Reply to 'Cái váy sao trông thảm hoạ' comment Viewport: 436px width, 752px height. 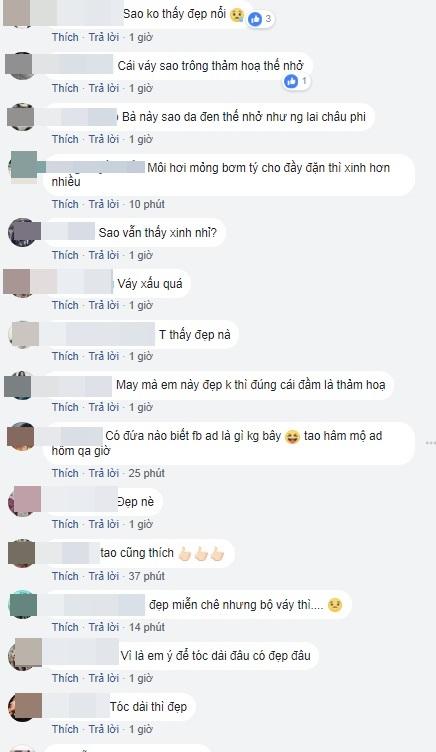tap(104, 88)
